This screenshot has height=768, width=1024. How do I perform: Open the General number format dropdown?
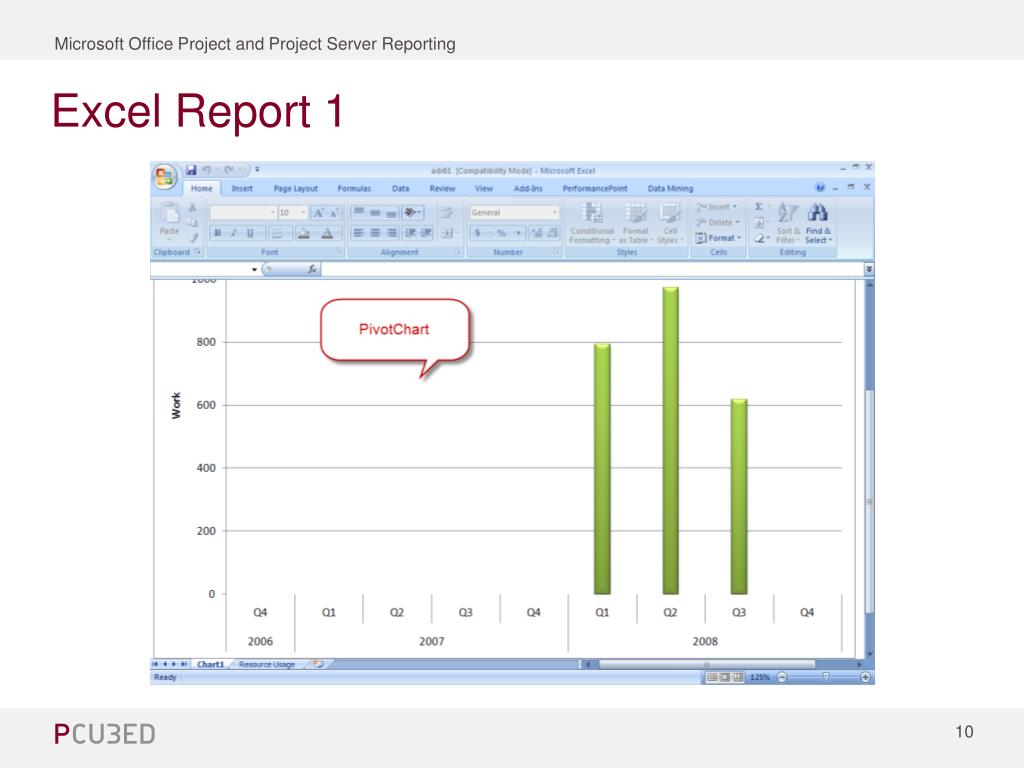515,213
